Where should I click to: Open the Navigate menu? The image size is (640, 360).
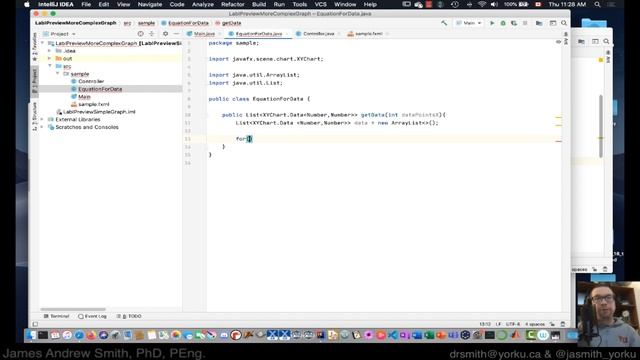pyautogui.click(x=150, y=4)
